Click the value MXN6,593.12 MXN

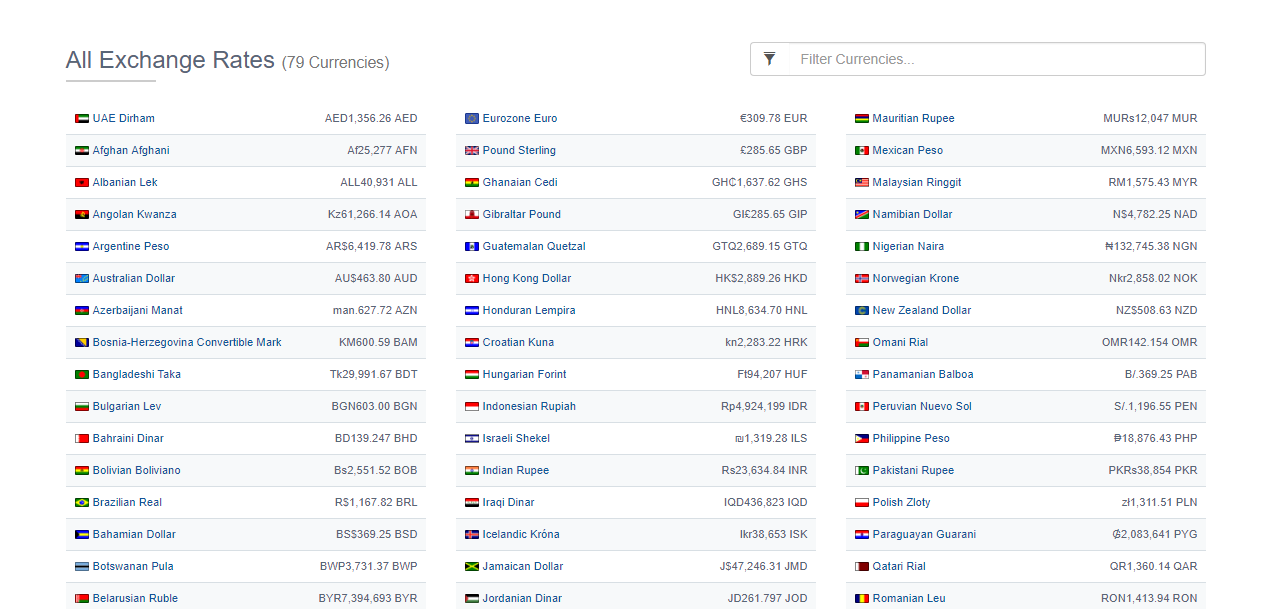1149,150
